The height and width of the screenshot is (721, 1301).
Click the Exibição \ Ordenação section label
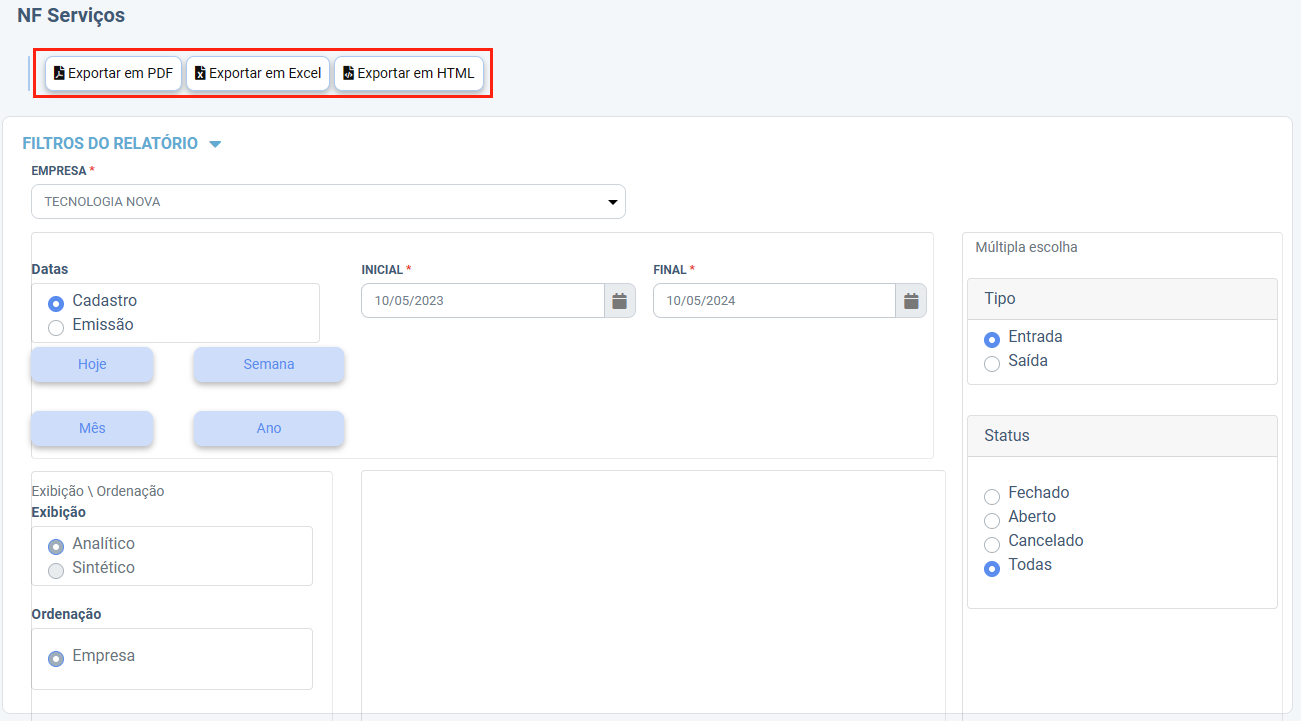[x=98, y=491]
